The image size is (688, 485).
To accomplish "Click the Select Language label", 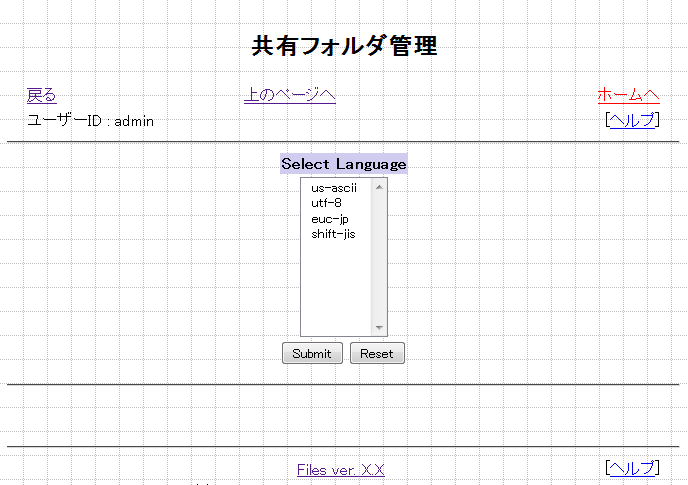I will [343, 164].
